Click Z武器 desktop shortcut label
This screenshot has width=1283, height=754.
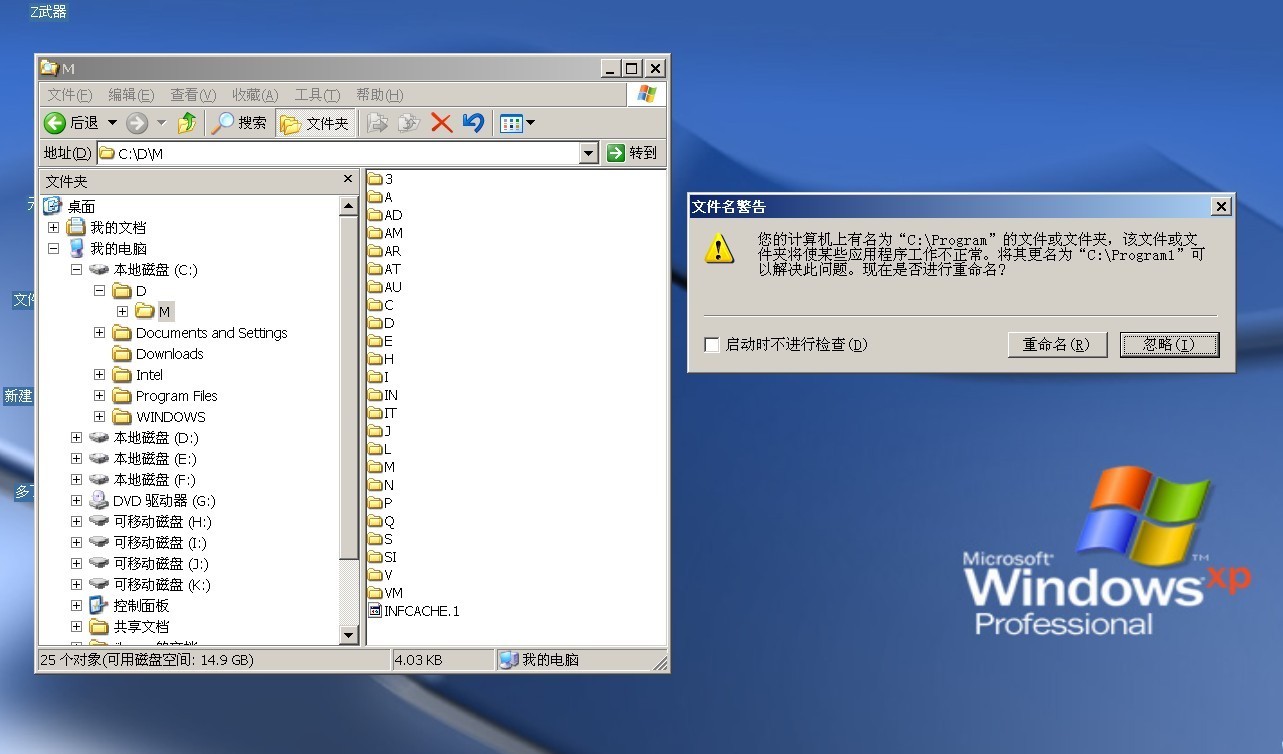pyautogui.click(x=48, y=12)
